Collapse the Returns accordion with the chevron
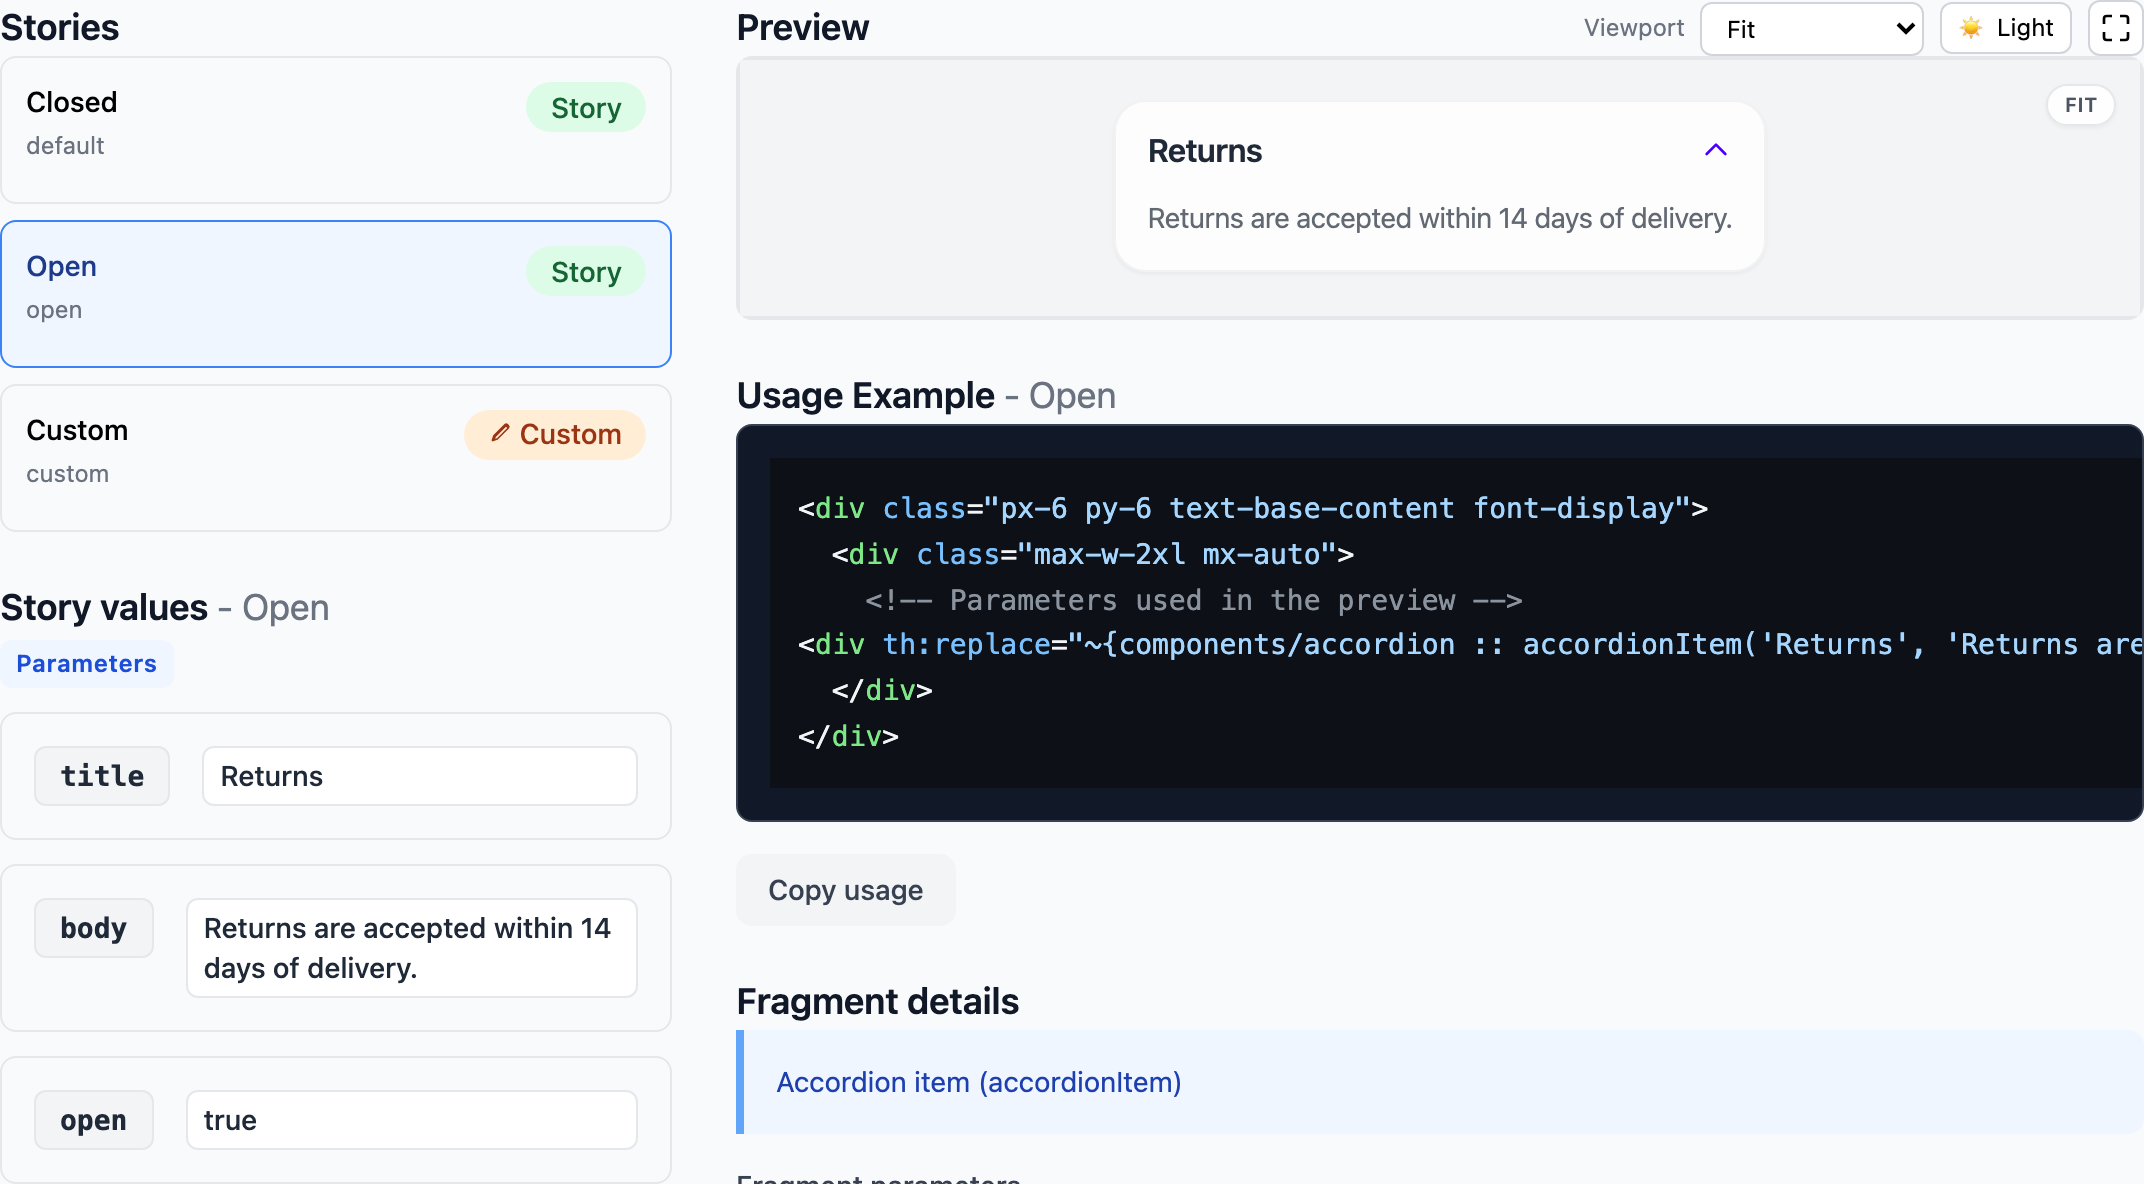Image resolution: width=2144 pixels, height=1184 pixels. click(x=1716, y=150)
